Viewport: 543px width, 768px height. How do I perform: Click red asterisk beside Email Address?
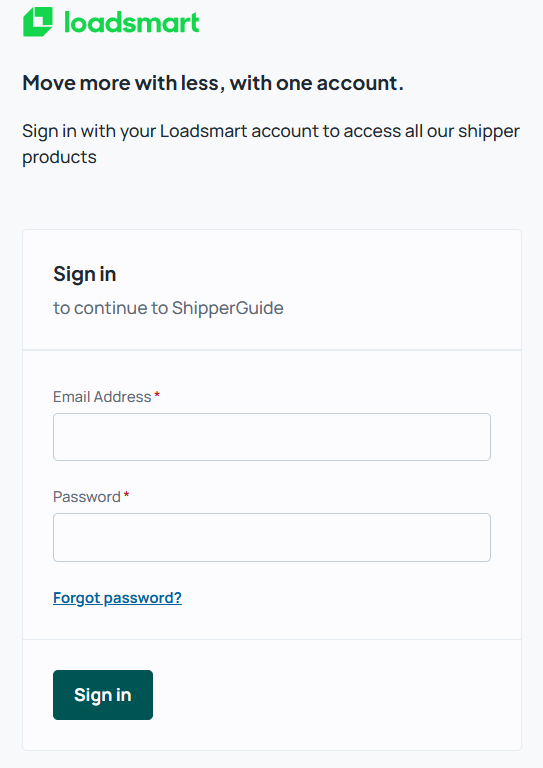click(x=157, y=395)
